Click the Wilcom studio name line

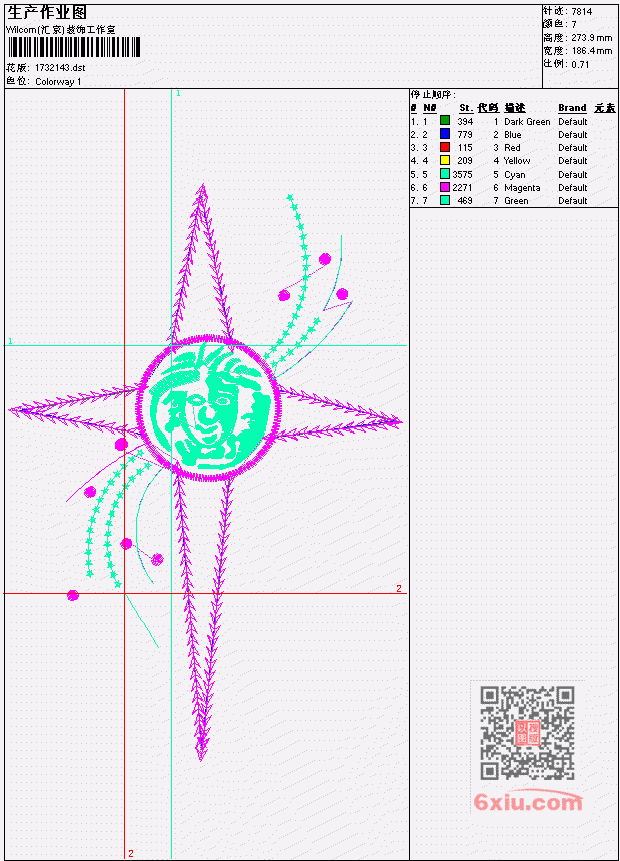[x=60, y=30]
